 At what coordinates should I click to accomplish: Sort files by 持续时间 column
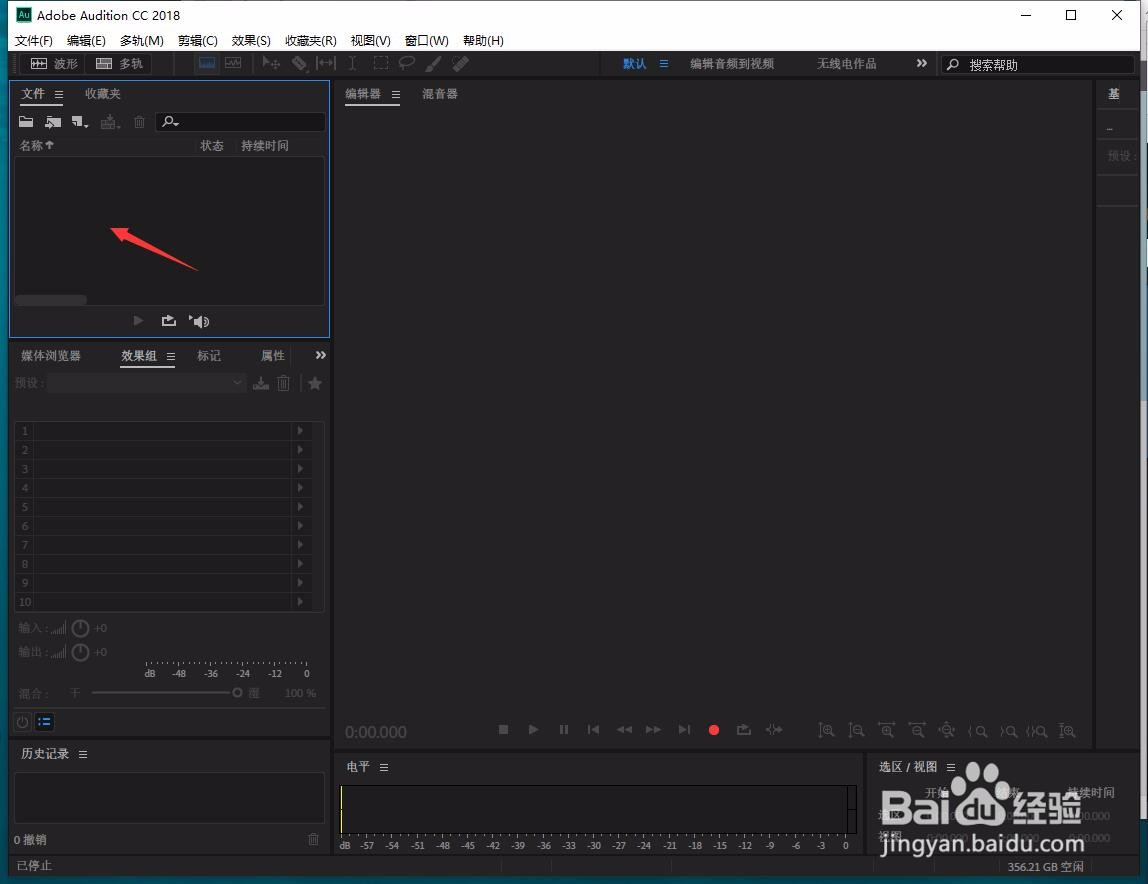pos(264,145)
